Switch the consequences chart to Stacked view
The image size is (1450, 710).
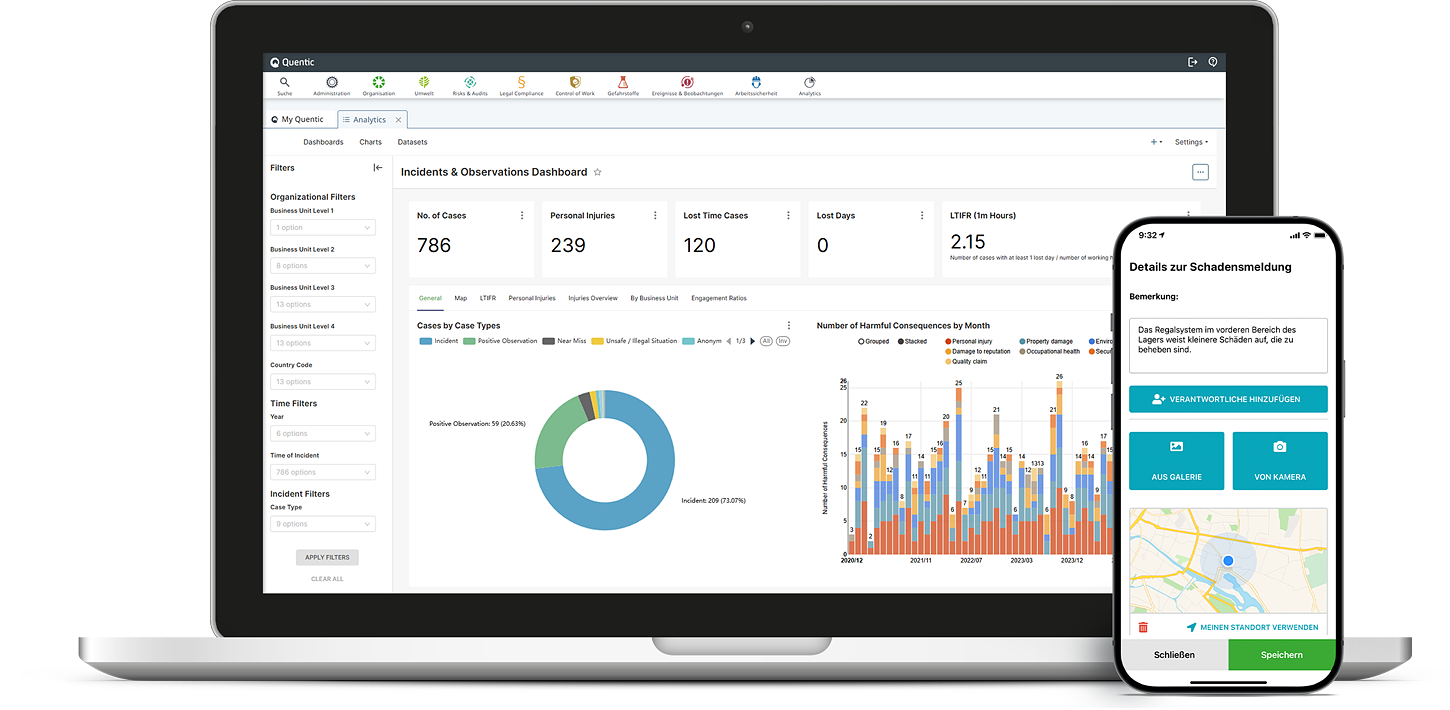[901, 340]
